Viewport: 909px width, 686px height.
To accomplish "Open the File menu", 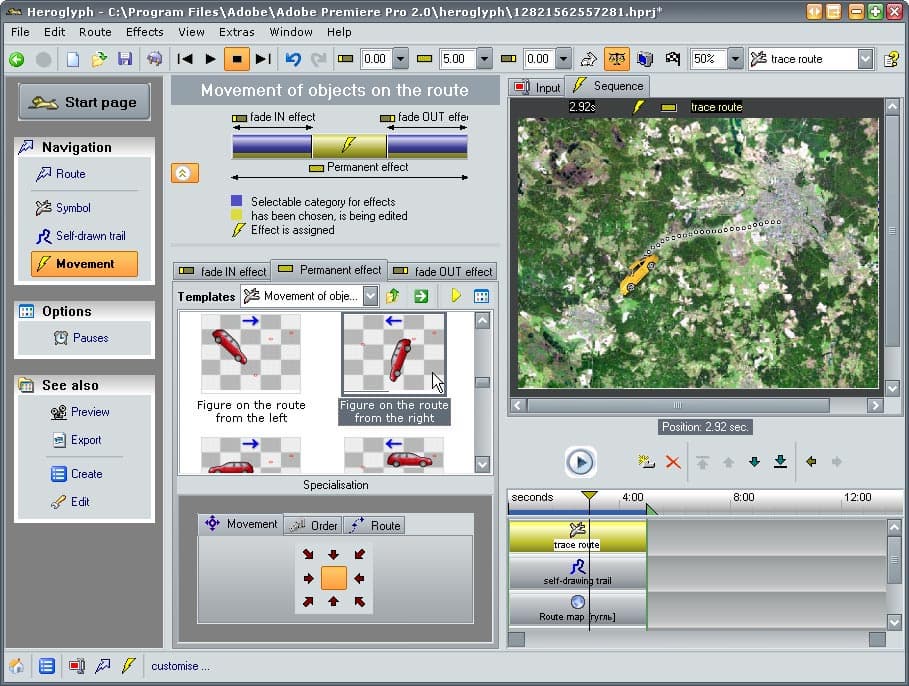I will tap(20, 32).
